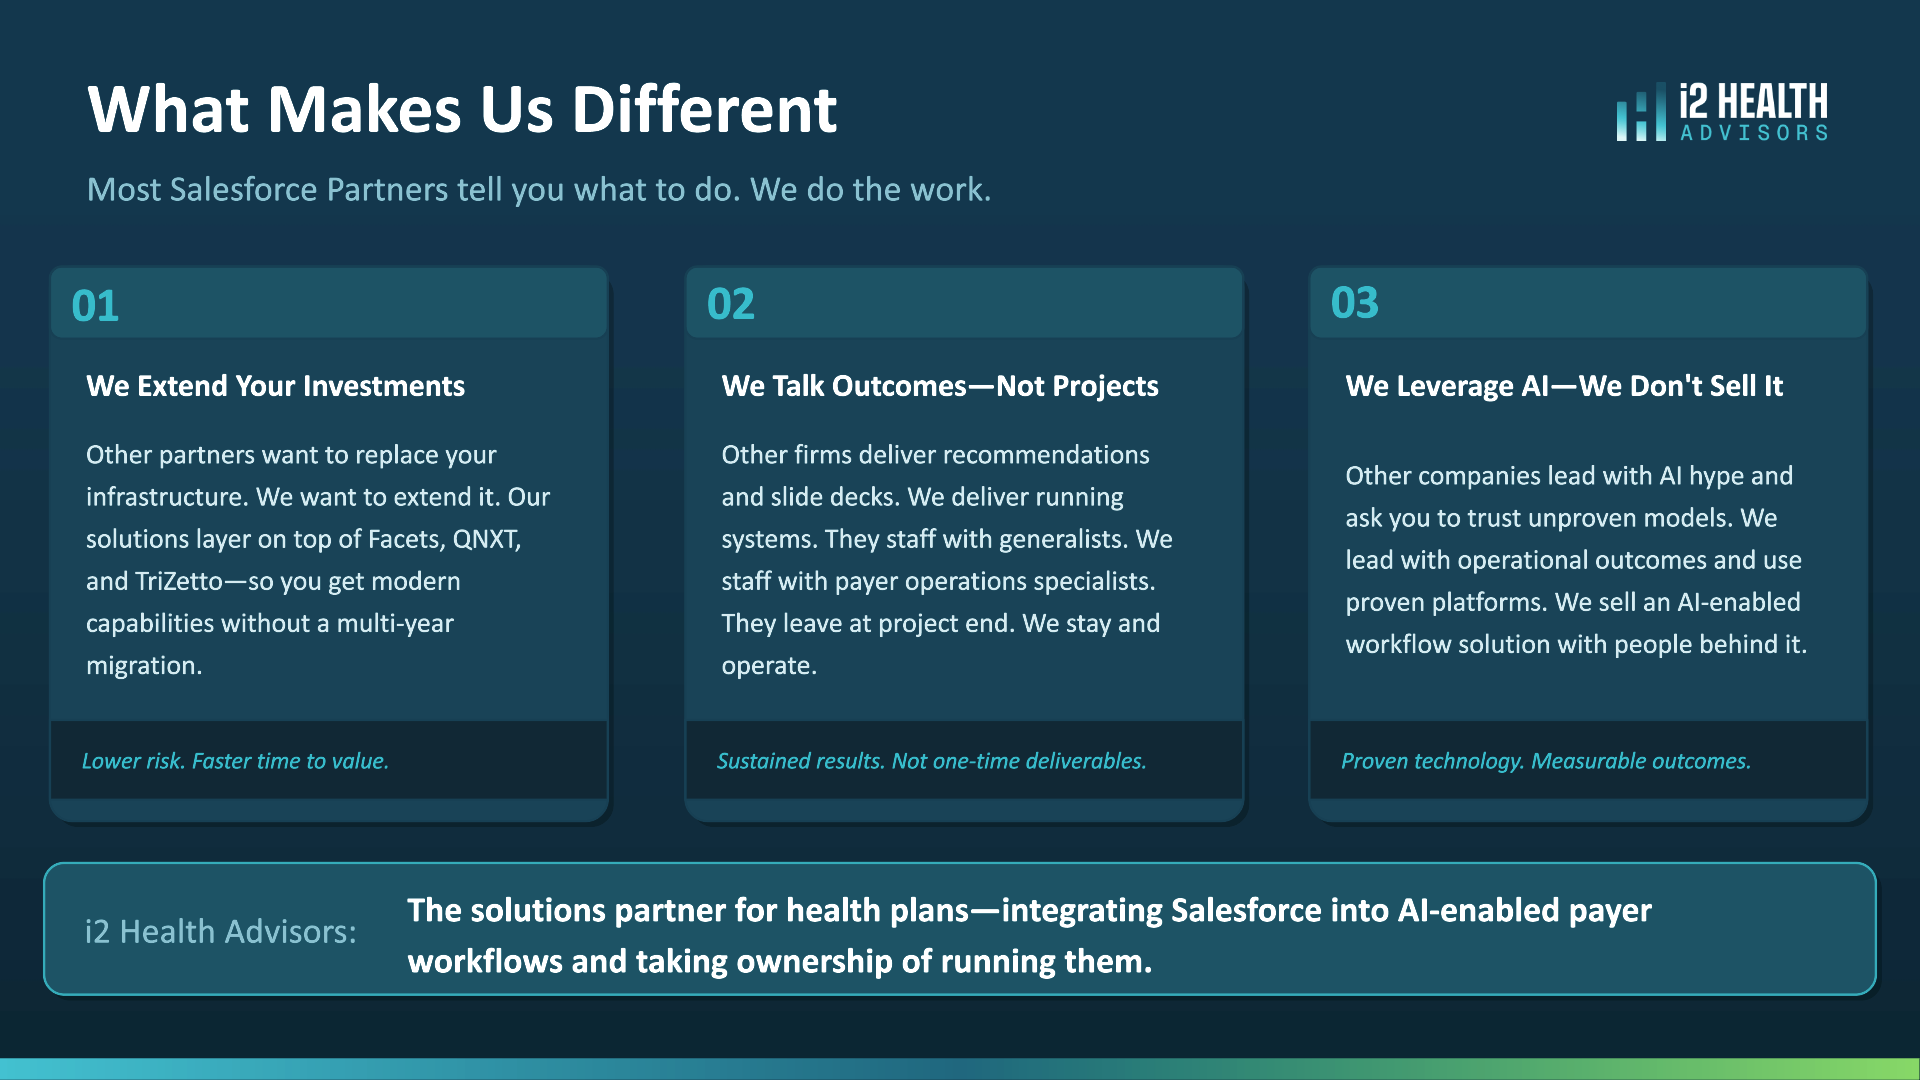Screen dimensions: 1920x1080
Task: Select "We Leverage AI—We Don't Sell It" heading
Action: click(x=1564, y=386)
